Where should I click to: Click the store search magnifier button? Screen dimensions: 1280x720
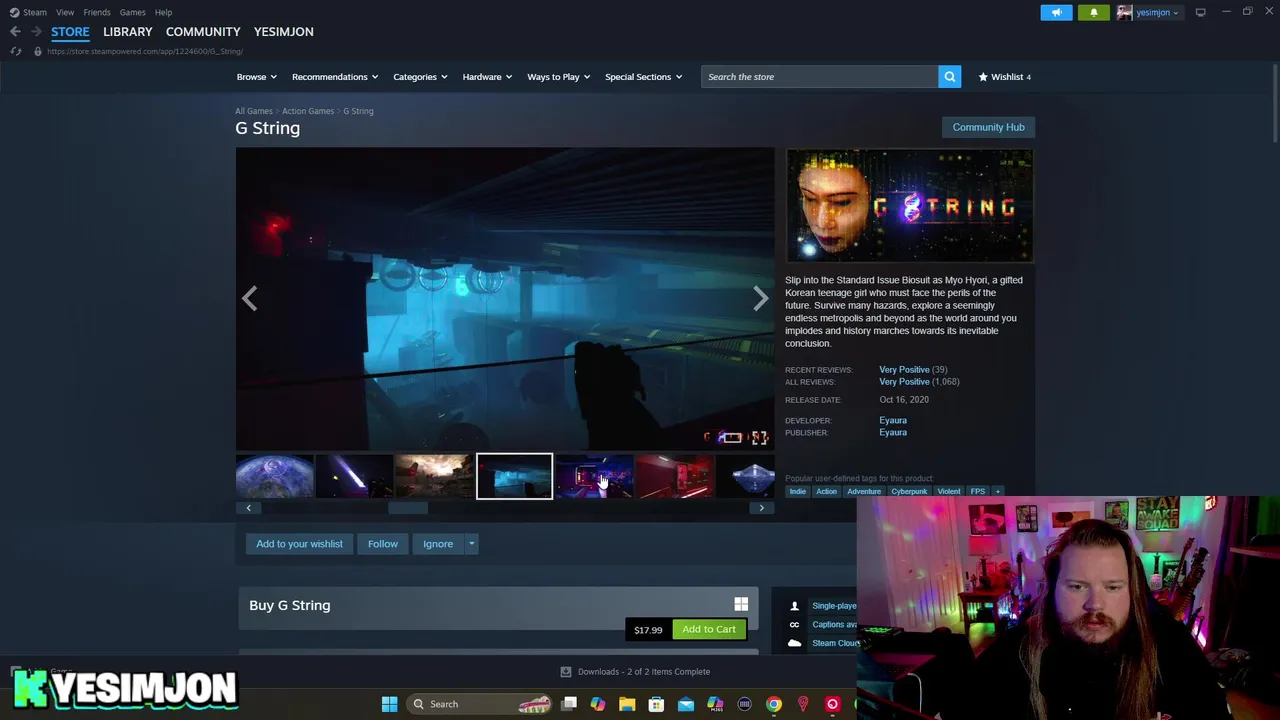(949, 77)
